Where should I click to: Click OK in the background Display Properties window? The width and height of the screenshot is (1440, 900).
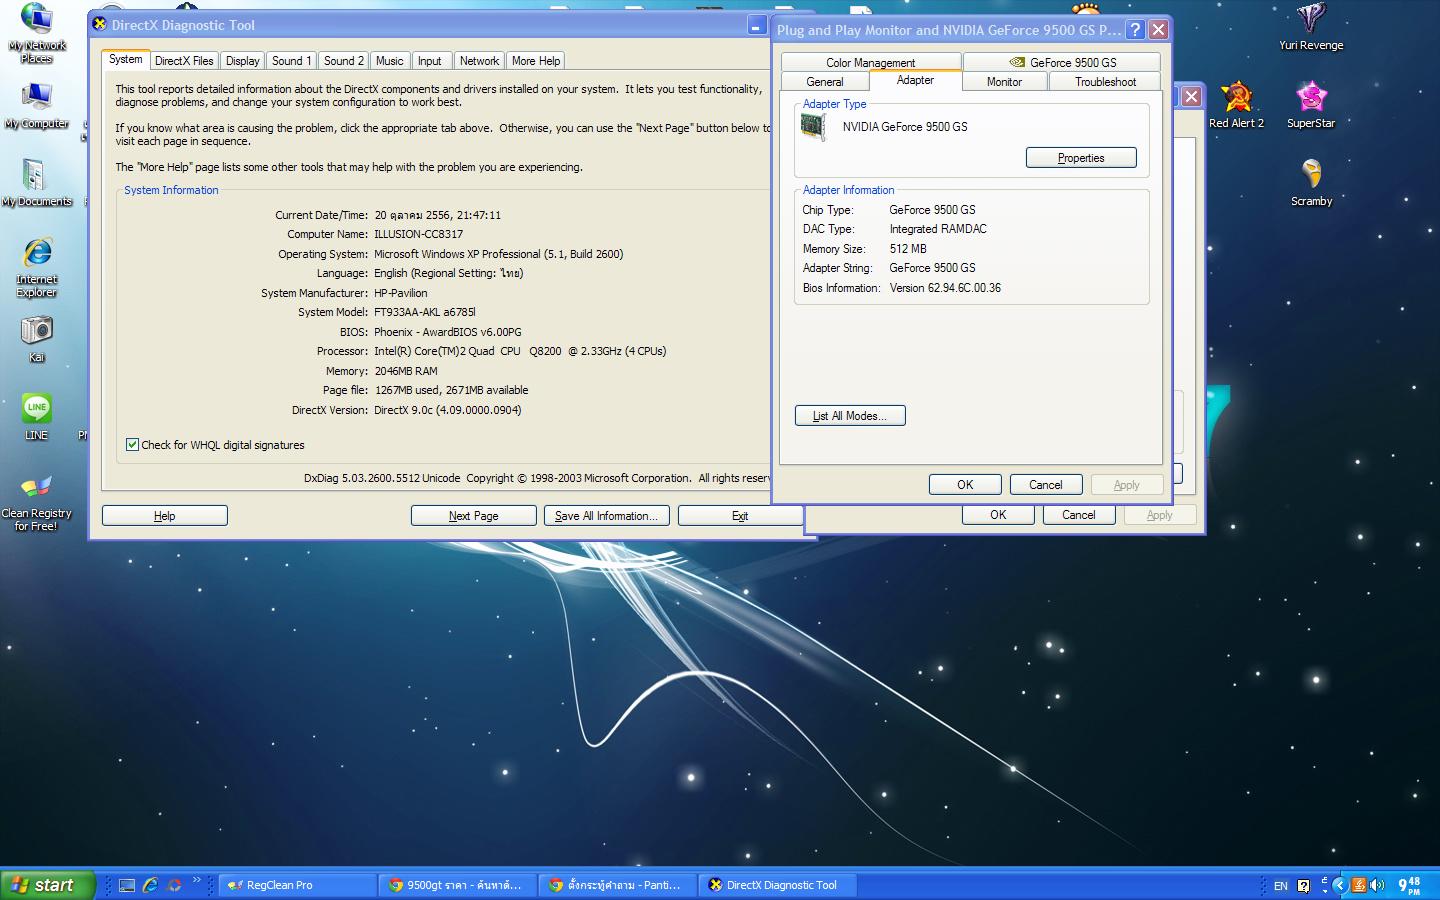[998, 515]
